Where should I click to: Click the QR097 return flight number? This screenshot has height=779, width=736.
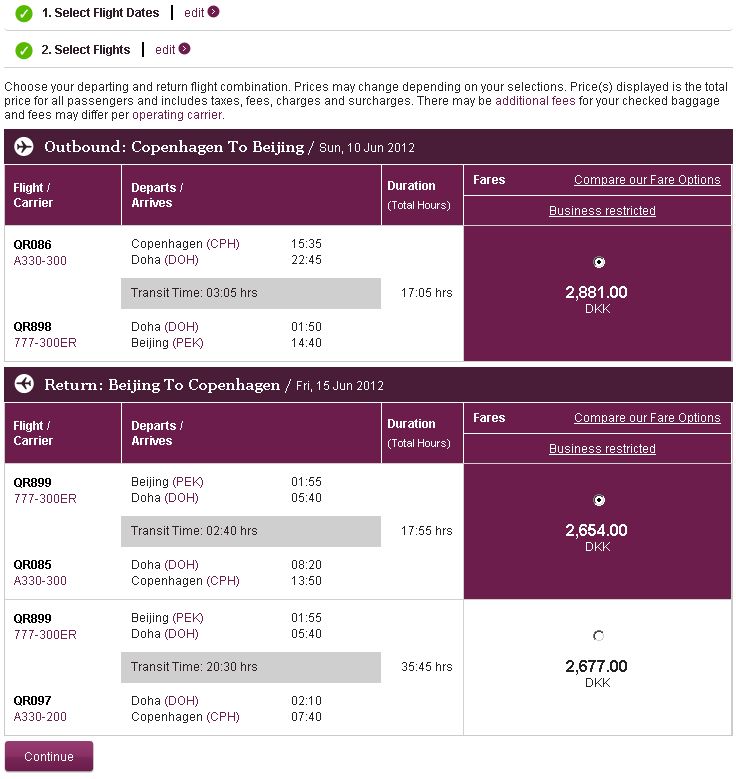tap(32, 701)
